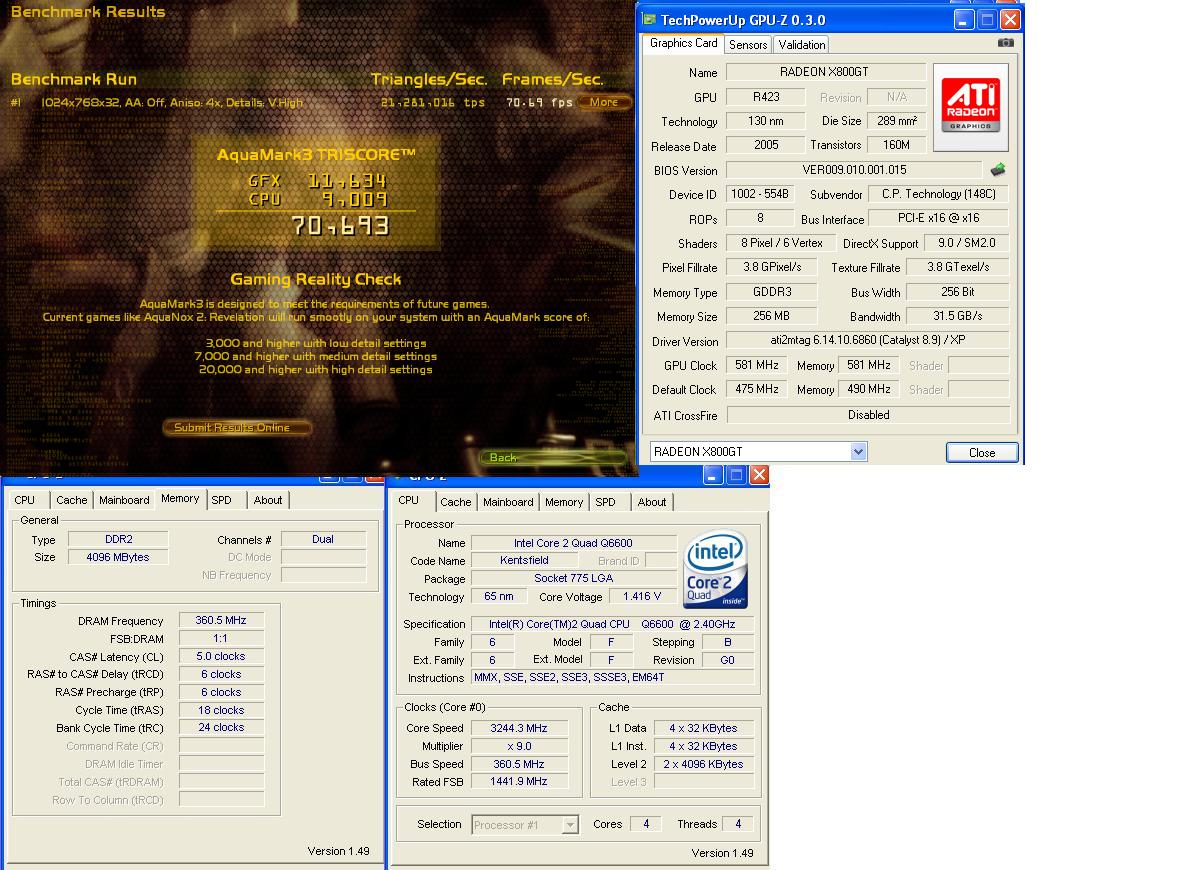Screen dimensions: 1178x870
Task: Click the Back button in AquaMark3
Action: coord(553,458)
